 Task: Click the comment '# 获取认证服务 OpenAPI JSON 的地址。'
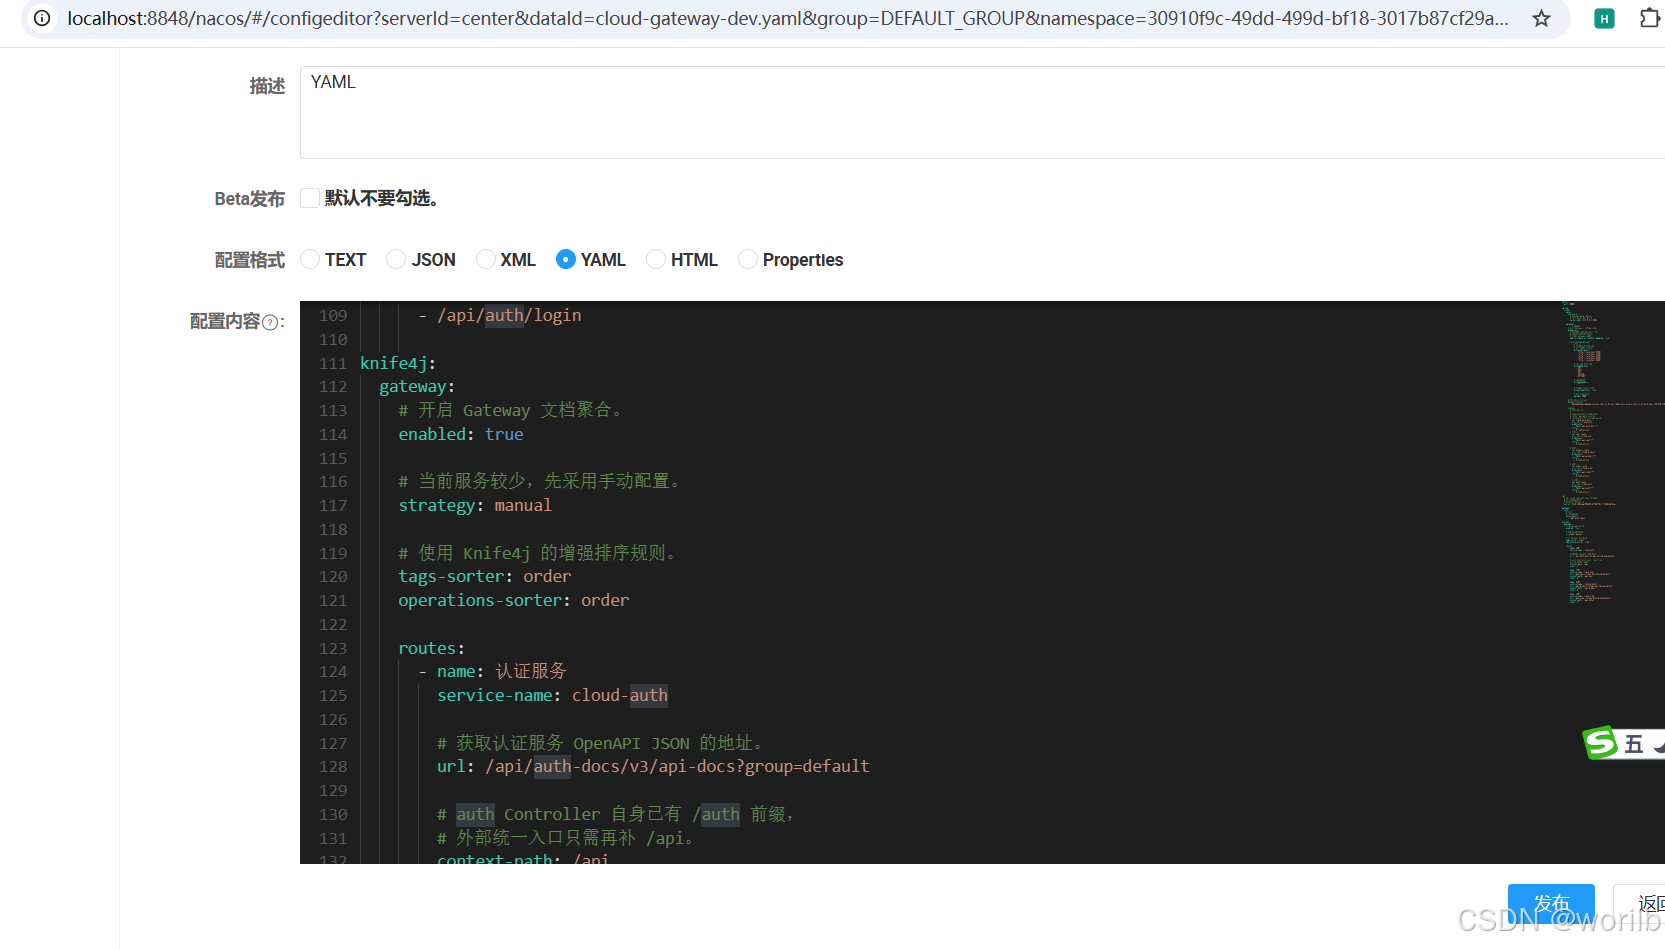pos(600,743)
